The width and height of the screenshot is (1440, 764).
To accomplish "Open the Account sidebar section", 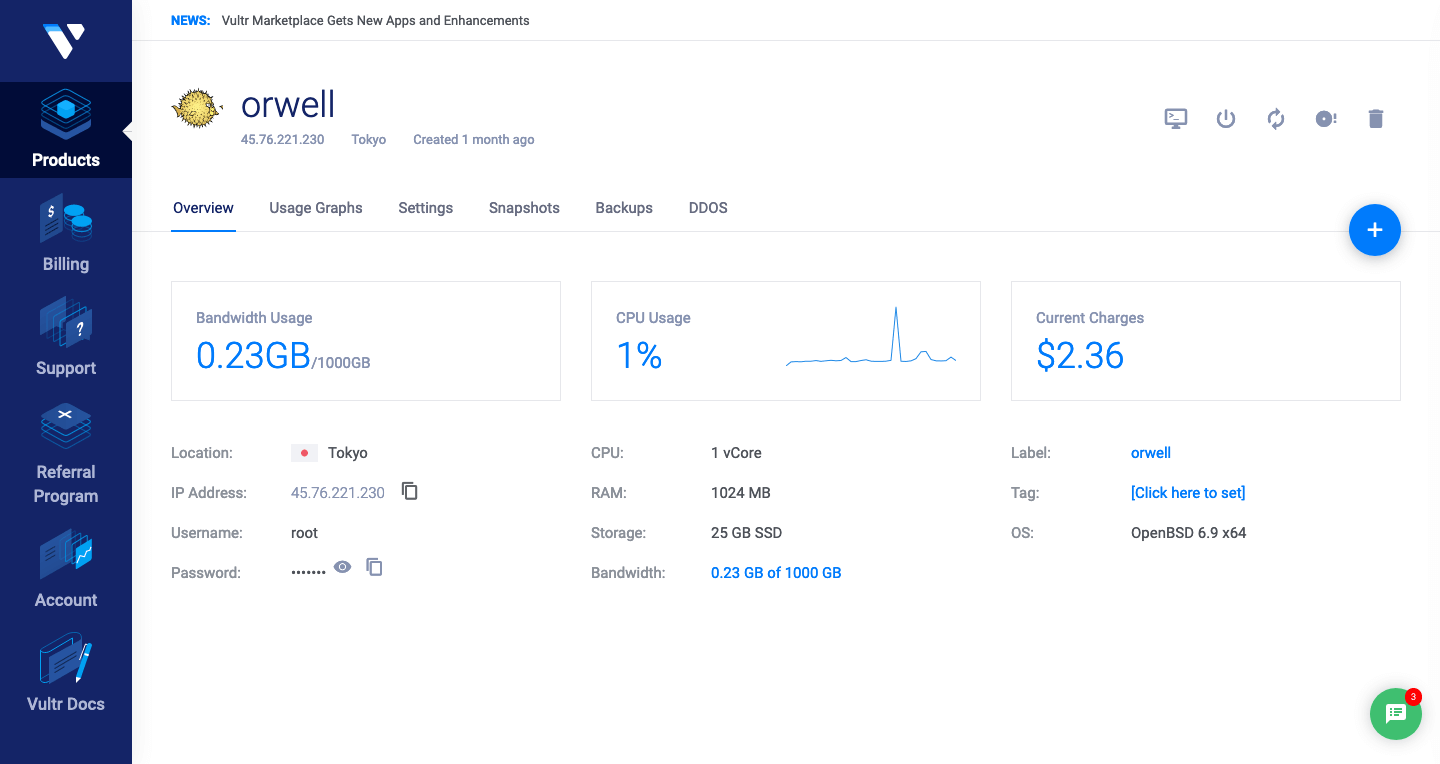I will [x=65, y=570].
